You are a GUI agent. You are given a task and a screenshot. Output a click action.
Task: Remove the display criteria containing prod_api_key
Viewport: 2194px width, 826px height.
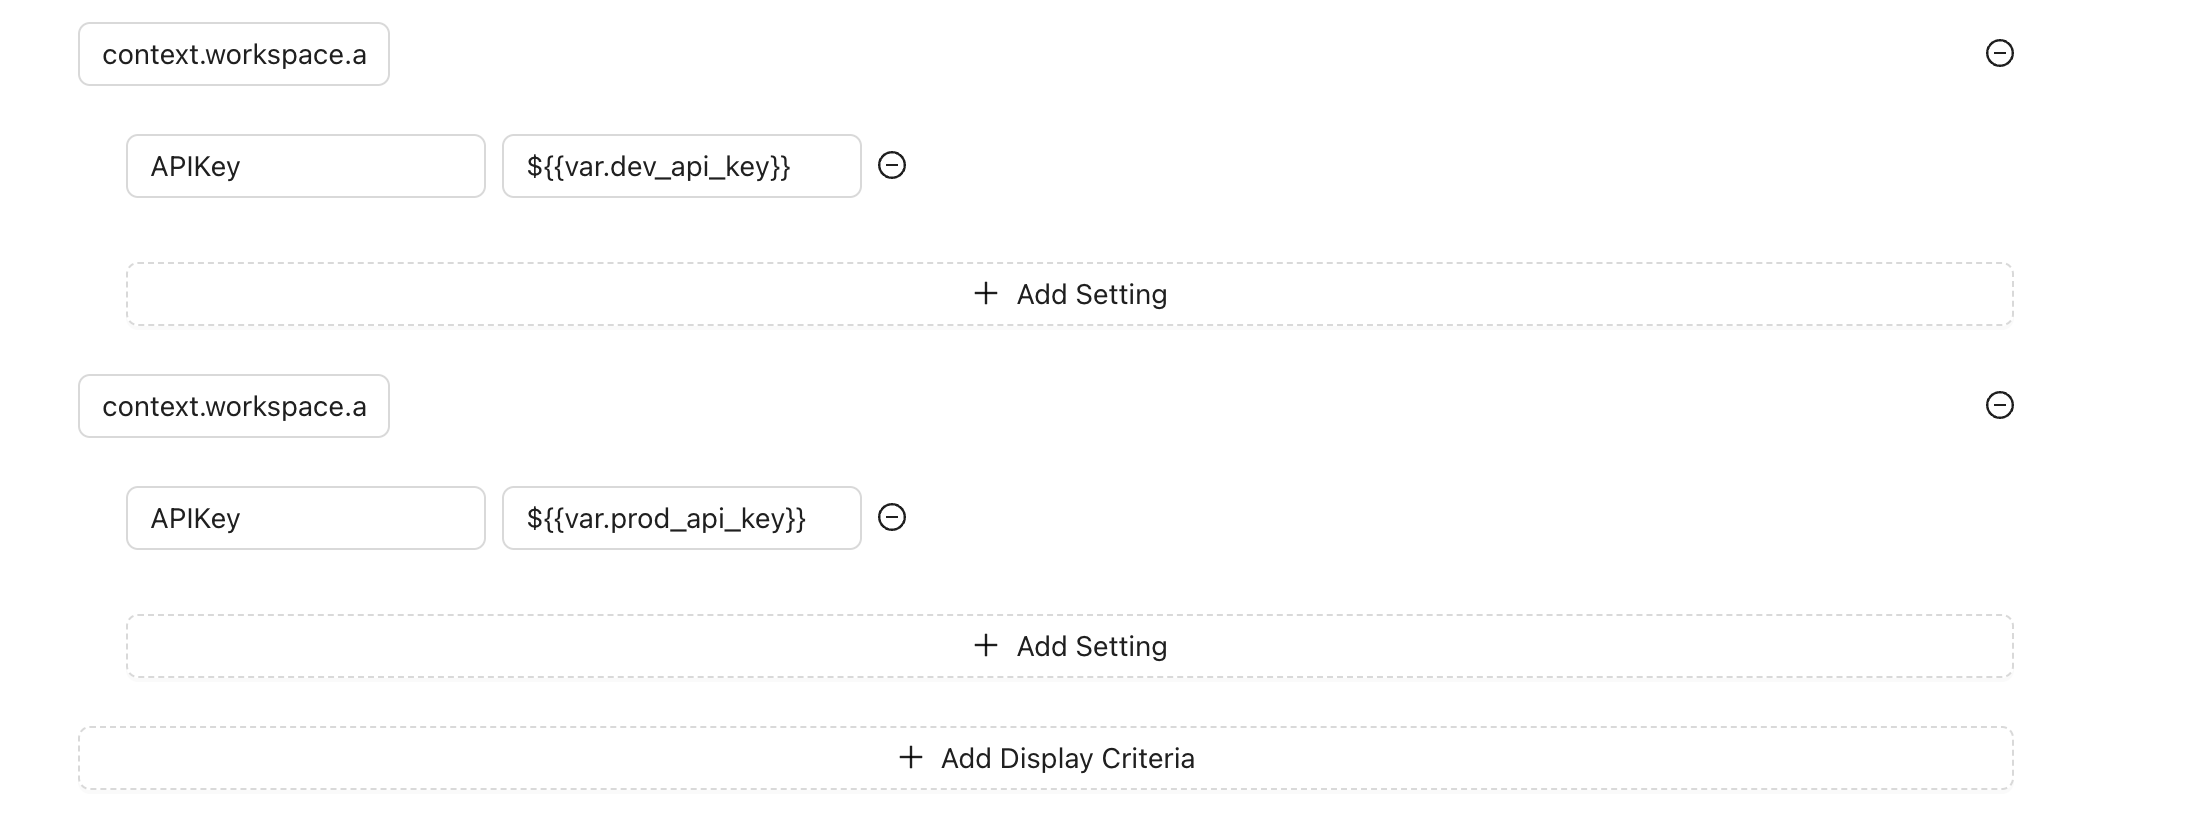(x=1999, y=405)
